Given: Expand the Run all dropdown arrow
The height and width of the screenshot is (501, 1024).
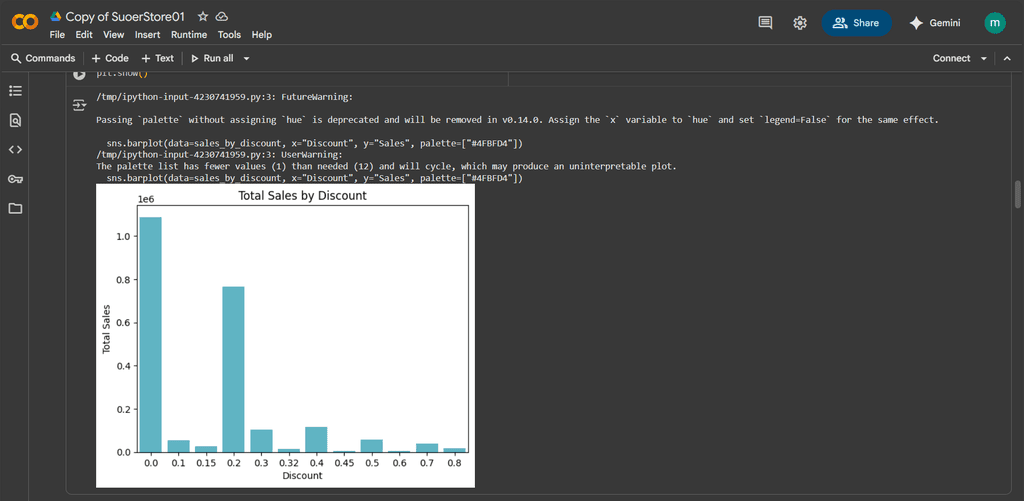Looking at the screenshot, I should click(x=246, y=58).
